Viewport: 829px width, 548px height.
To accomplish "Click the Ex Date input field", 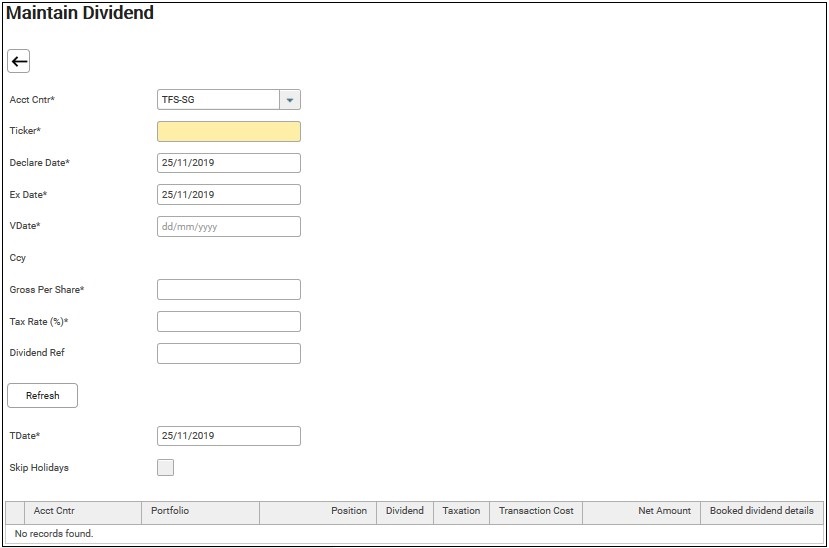I will coord(229,195).
